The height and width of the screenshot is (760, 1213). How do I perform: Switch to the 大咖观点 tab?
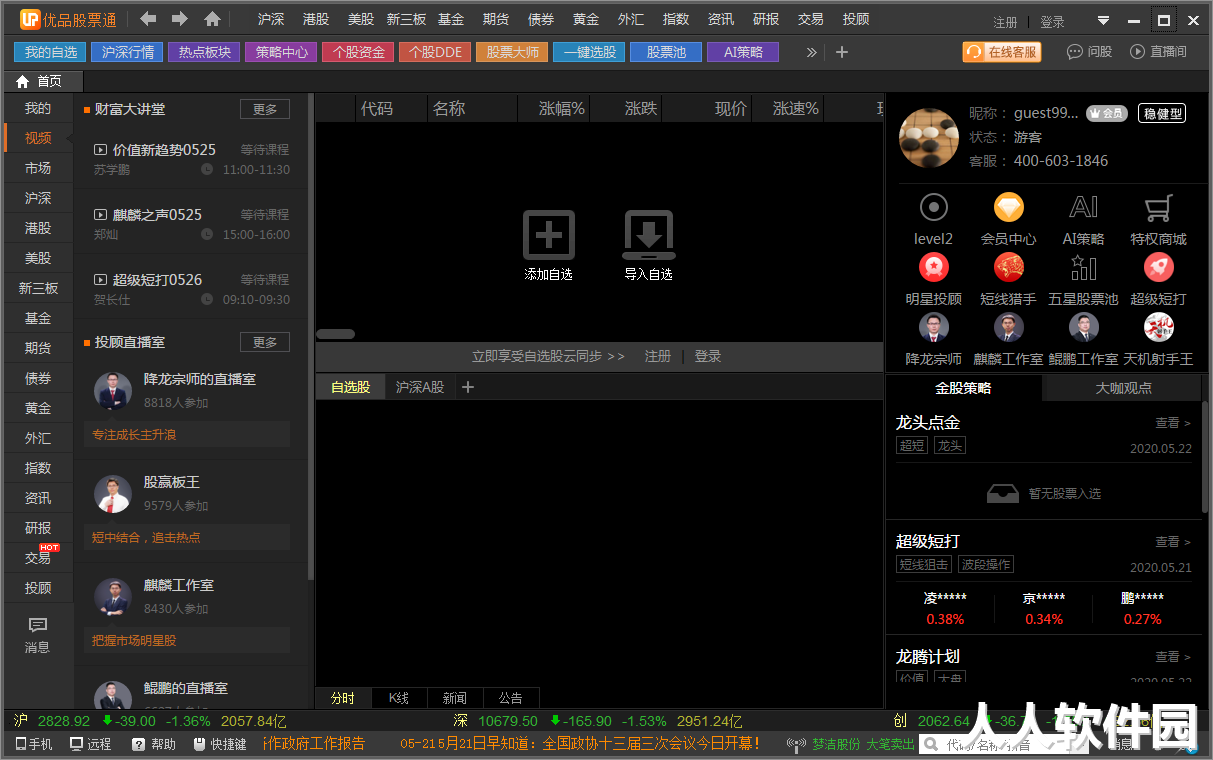coord(1123,388)
